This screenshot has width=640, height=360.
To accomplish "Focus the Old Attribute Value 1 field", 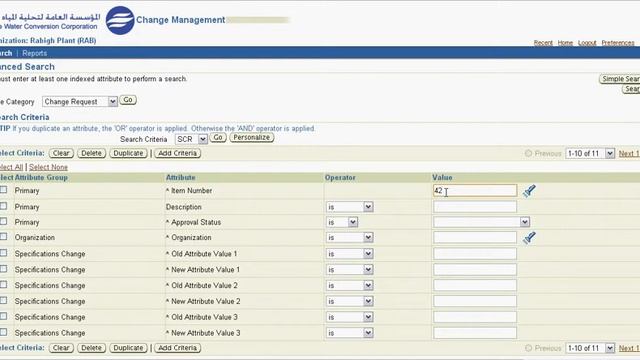I will (475, 254).
